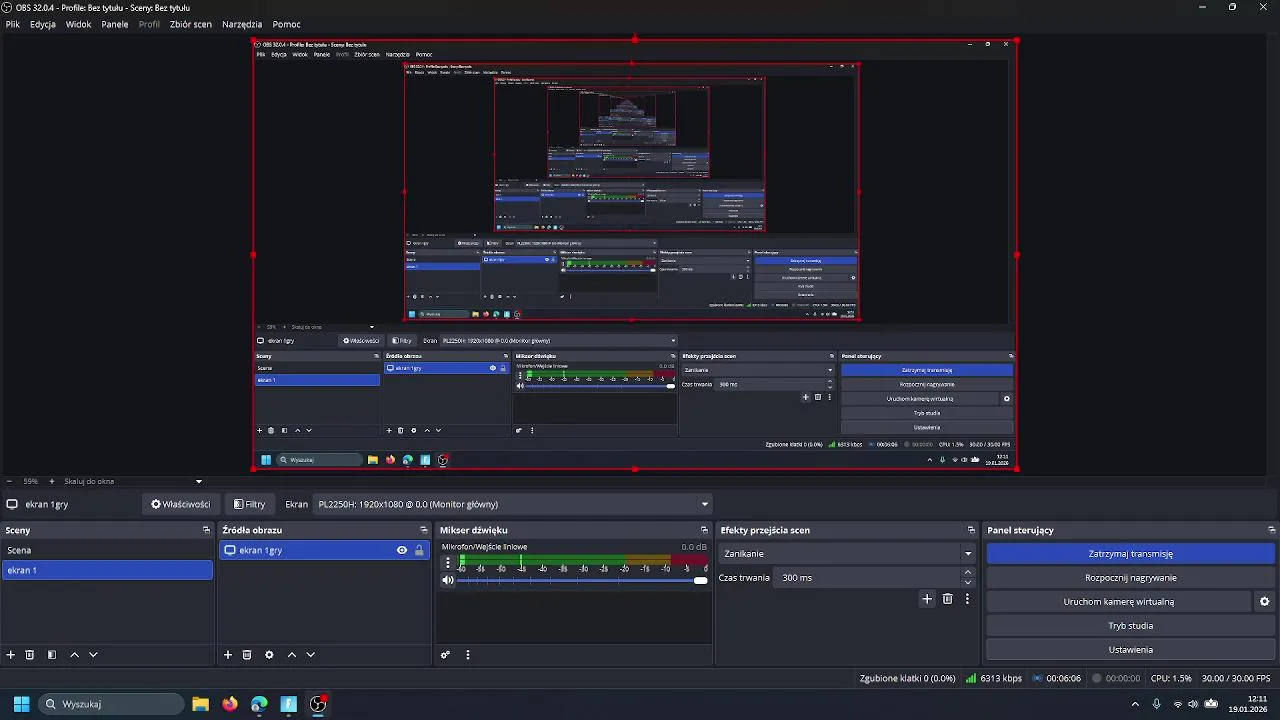1280x720 pixels.
Task: Click Zatrzymaj transmisję button
Action: tap(1131, 554)
